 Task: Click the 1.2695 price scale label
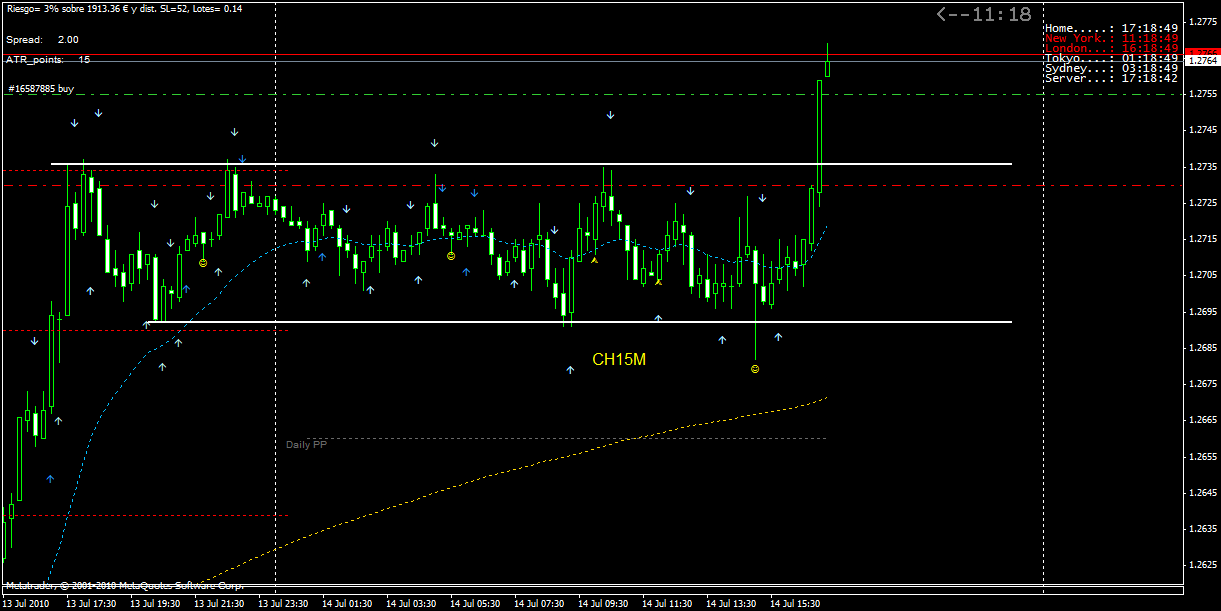[x=1201, y=312]
